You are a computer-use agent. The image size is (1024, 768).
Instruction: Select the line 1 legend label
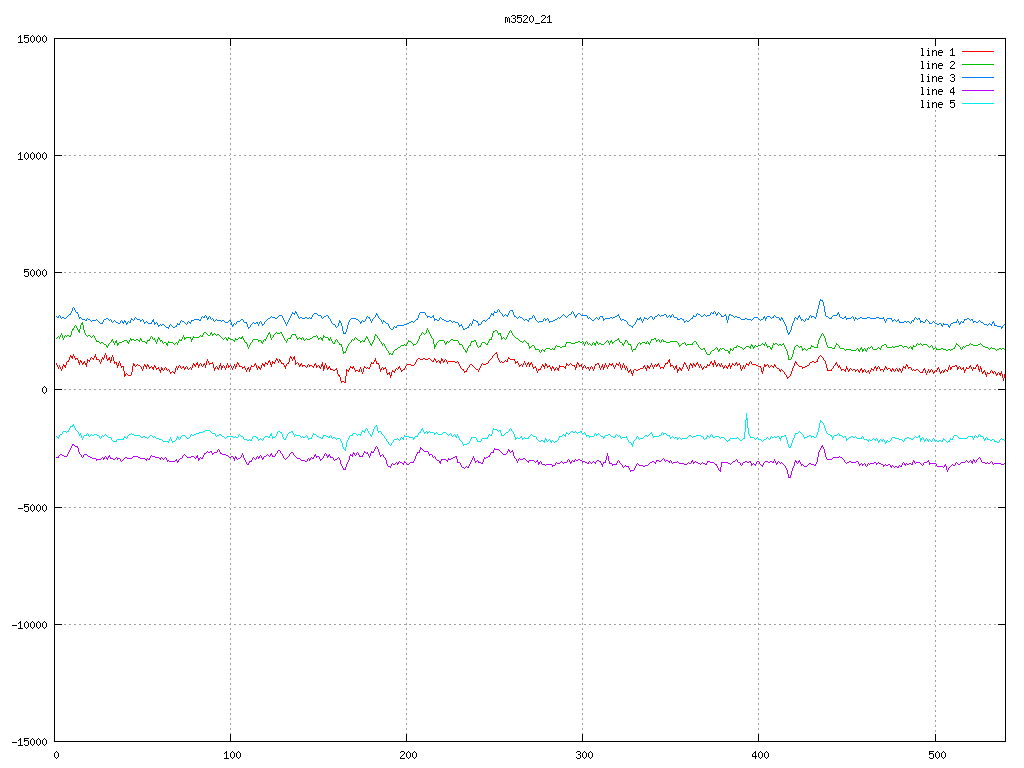coord(937,52)
